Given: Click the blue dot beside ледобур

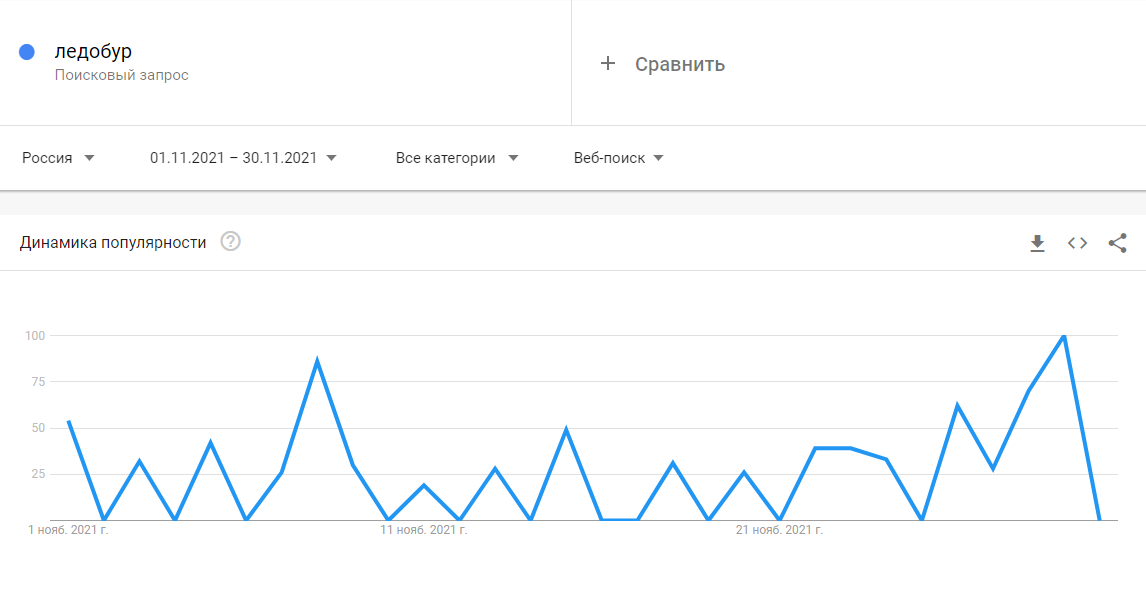Looking at the screenshot, I should pos(27,52).
